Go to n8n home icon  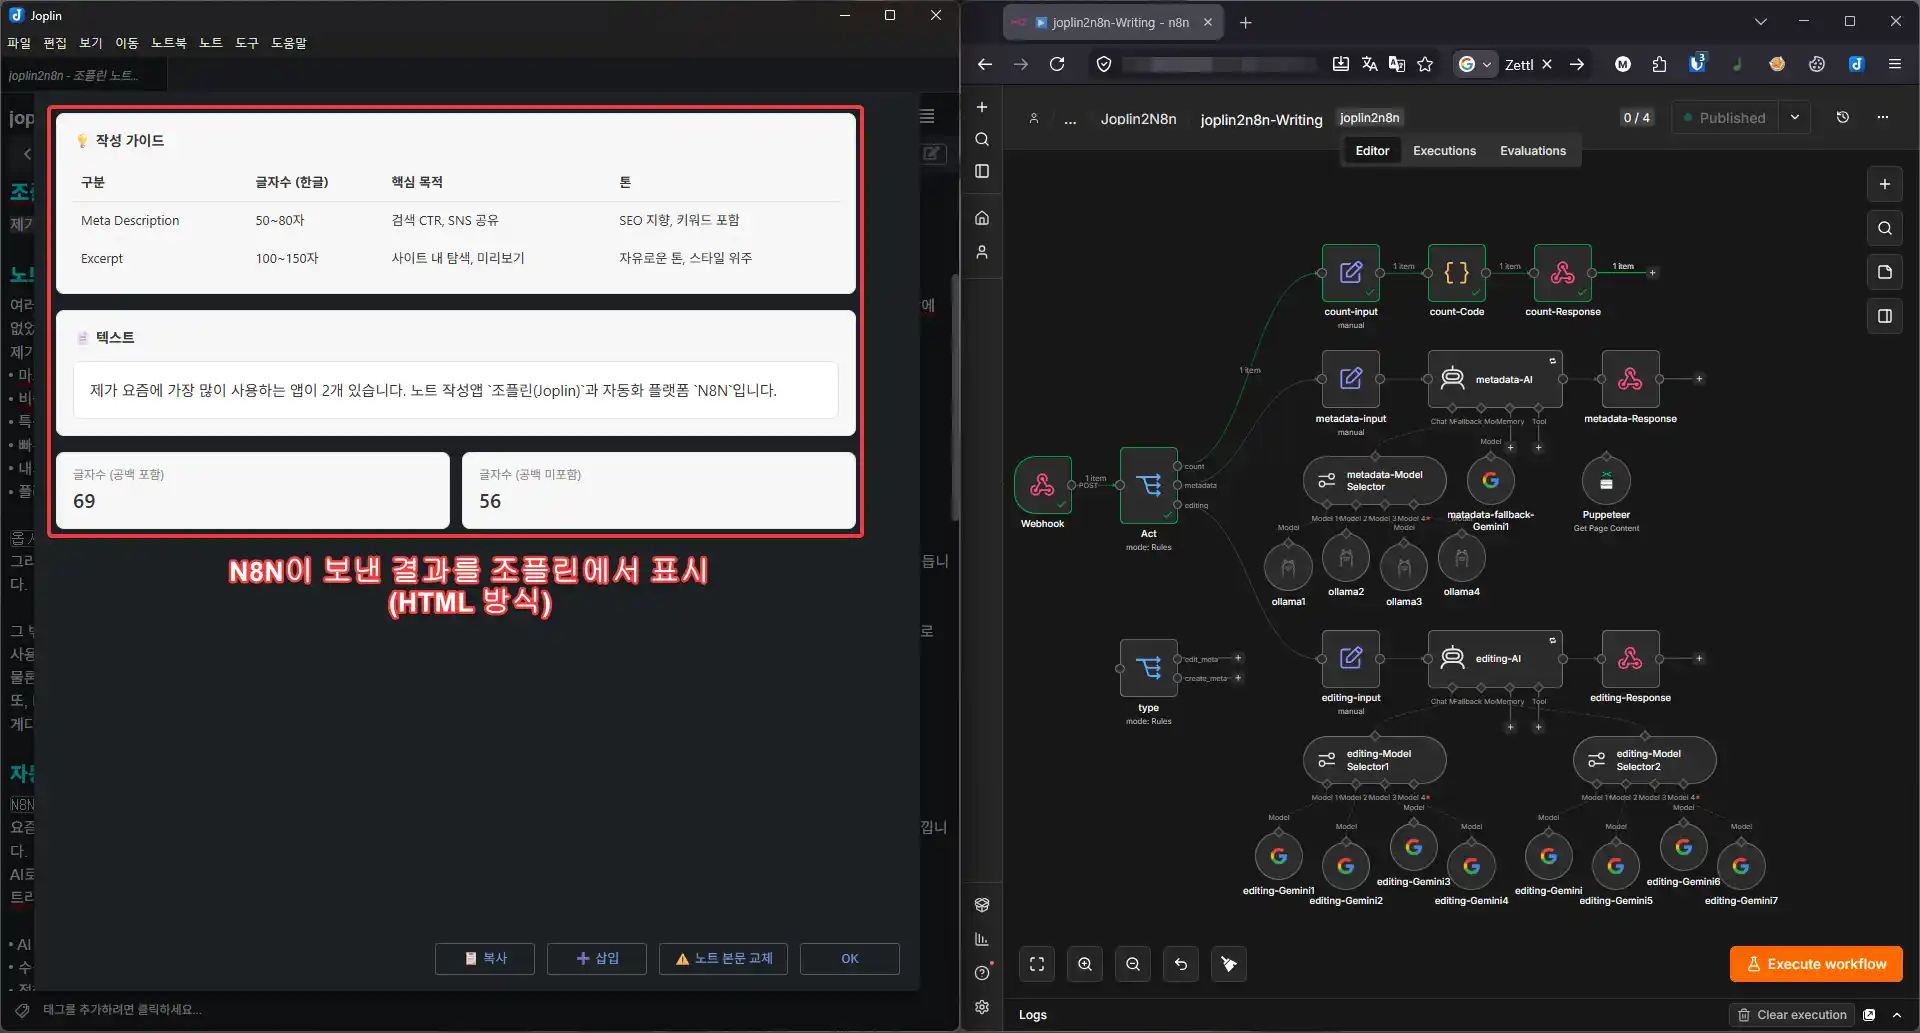(982, 218)
